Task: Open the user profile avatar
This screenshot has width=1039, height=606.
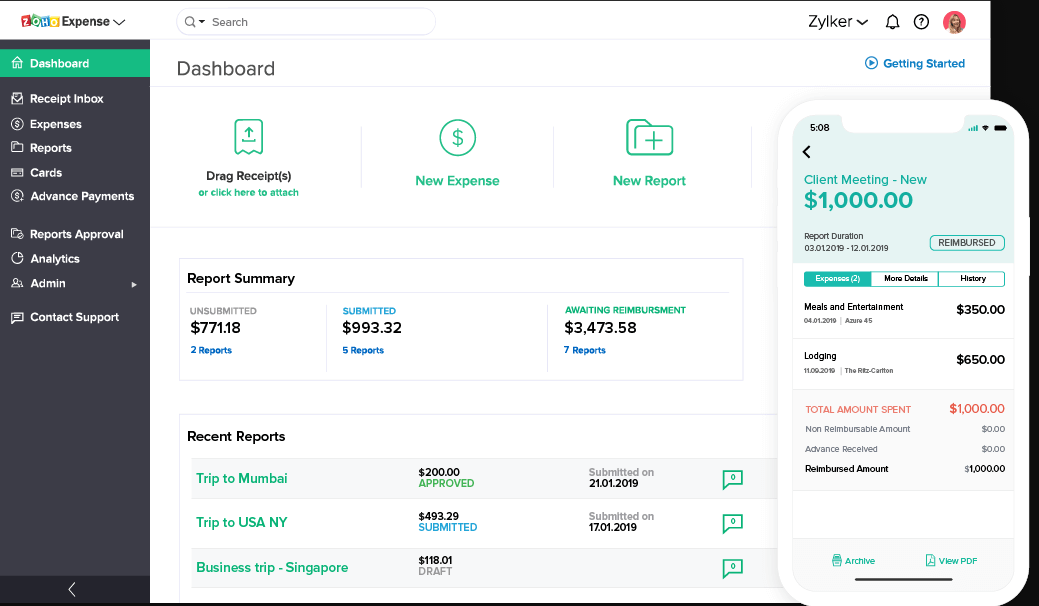Action: [954, 22]
